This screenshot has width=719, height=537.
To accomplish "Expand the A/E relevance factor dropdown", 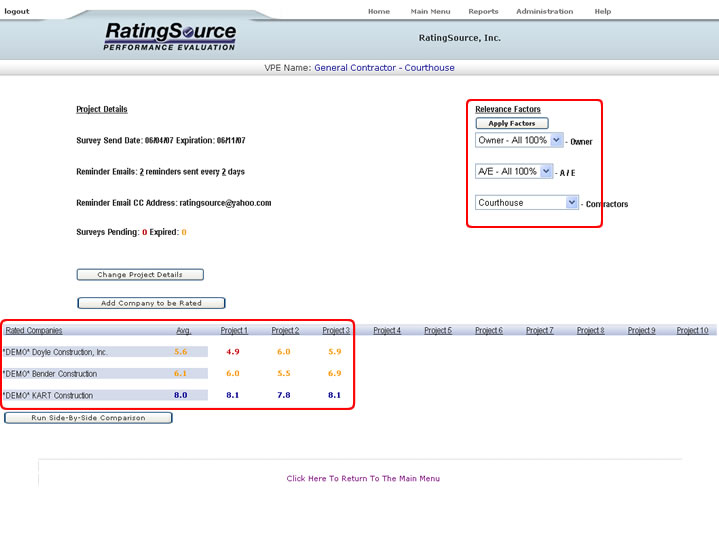I will 514,171.
